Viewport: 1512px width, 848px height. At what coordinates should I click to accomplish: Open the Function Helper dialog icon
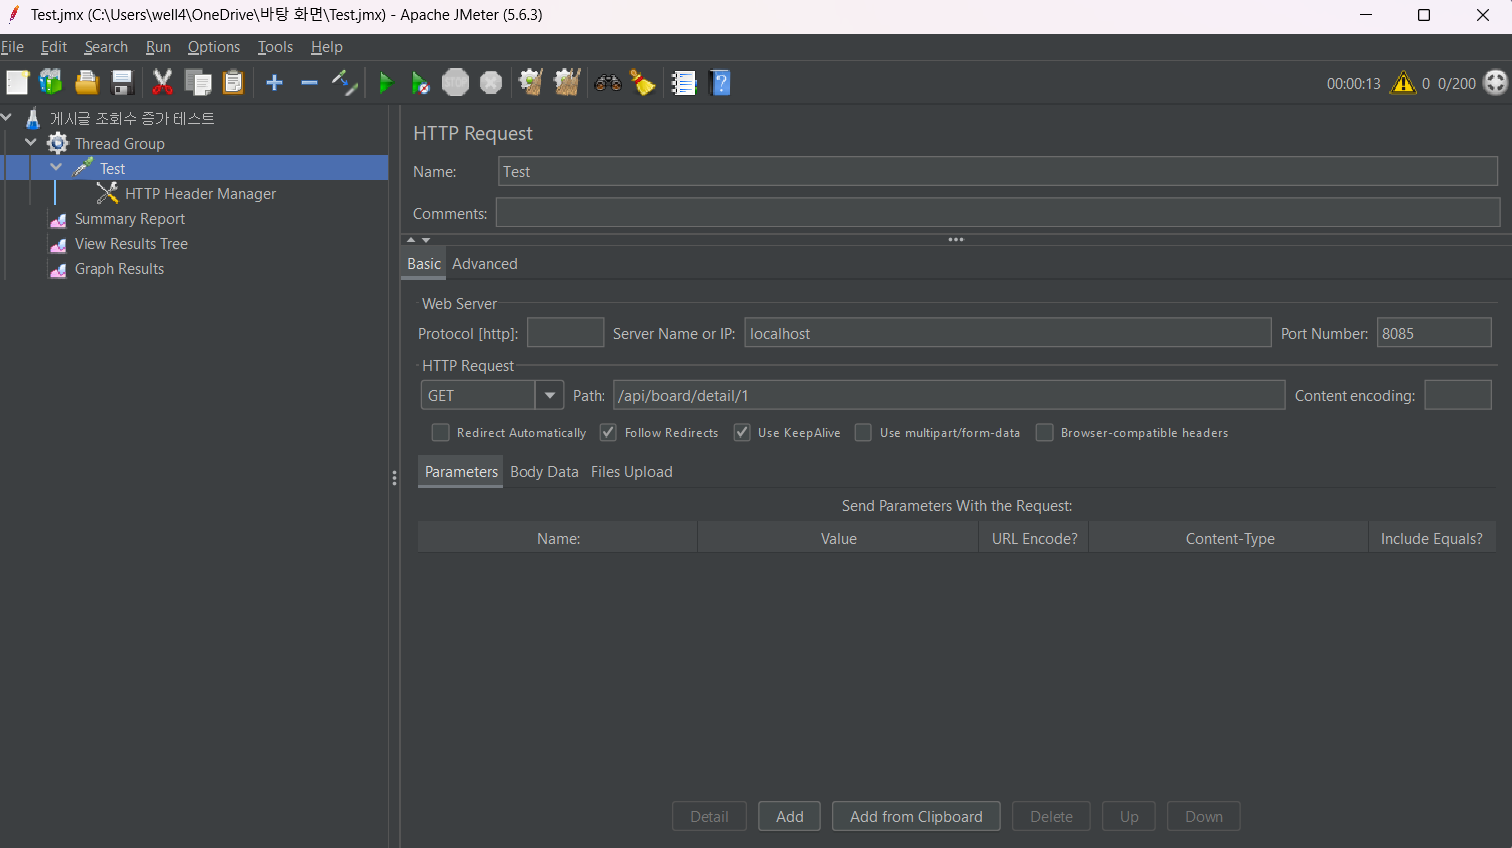point(683,83)
